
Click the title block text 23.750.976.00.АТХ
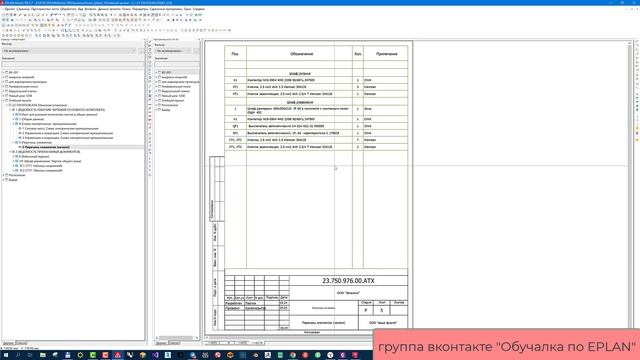348,281
